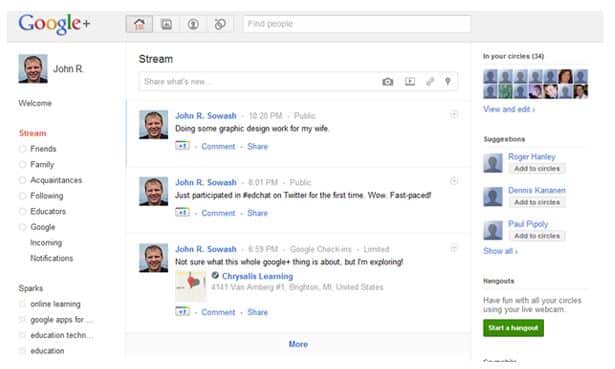The image size is (615, 369).
Task: Select the Family circle filter
Action: coord(42,165)
